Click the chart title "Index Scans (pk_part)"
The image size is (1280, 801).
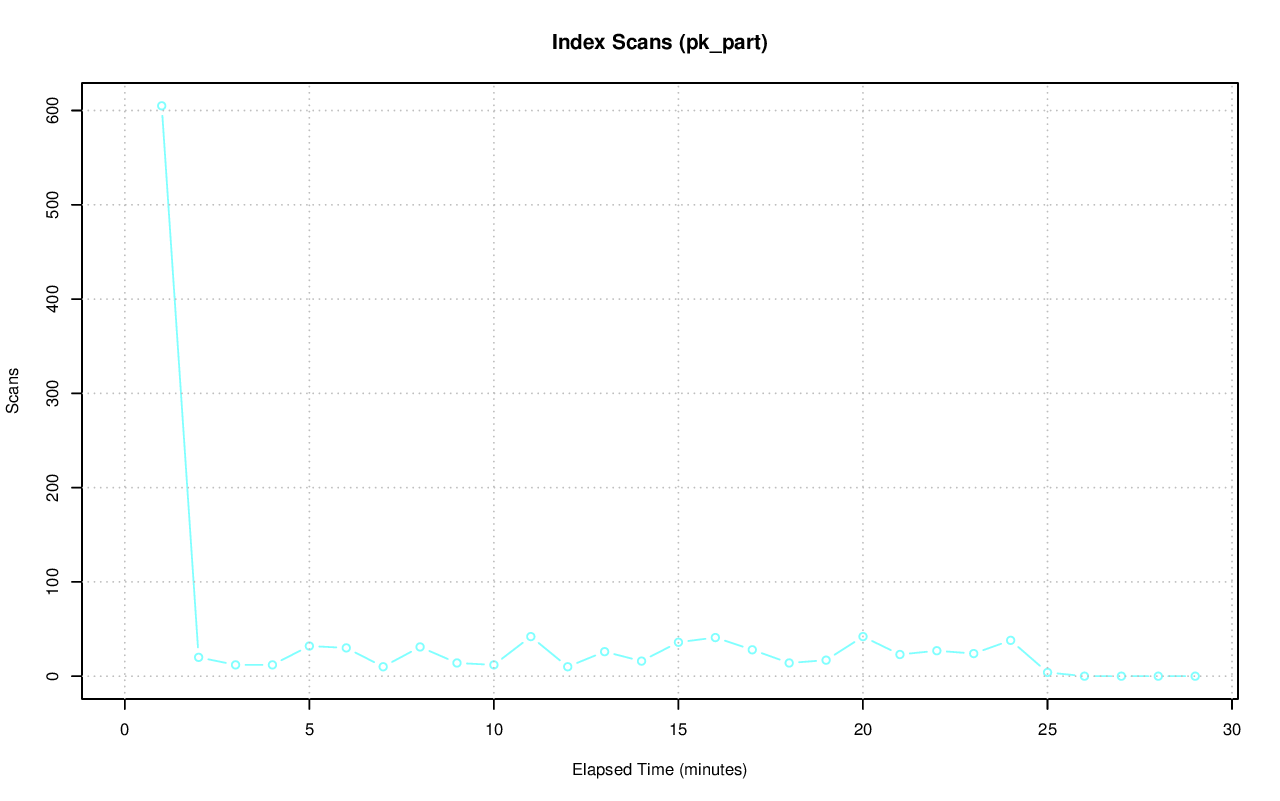pyautogui.click(x=660, y=43)
